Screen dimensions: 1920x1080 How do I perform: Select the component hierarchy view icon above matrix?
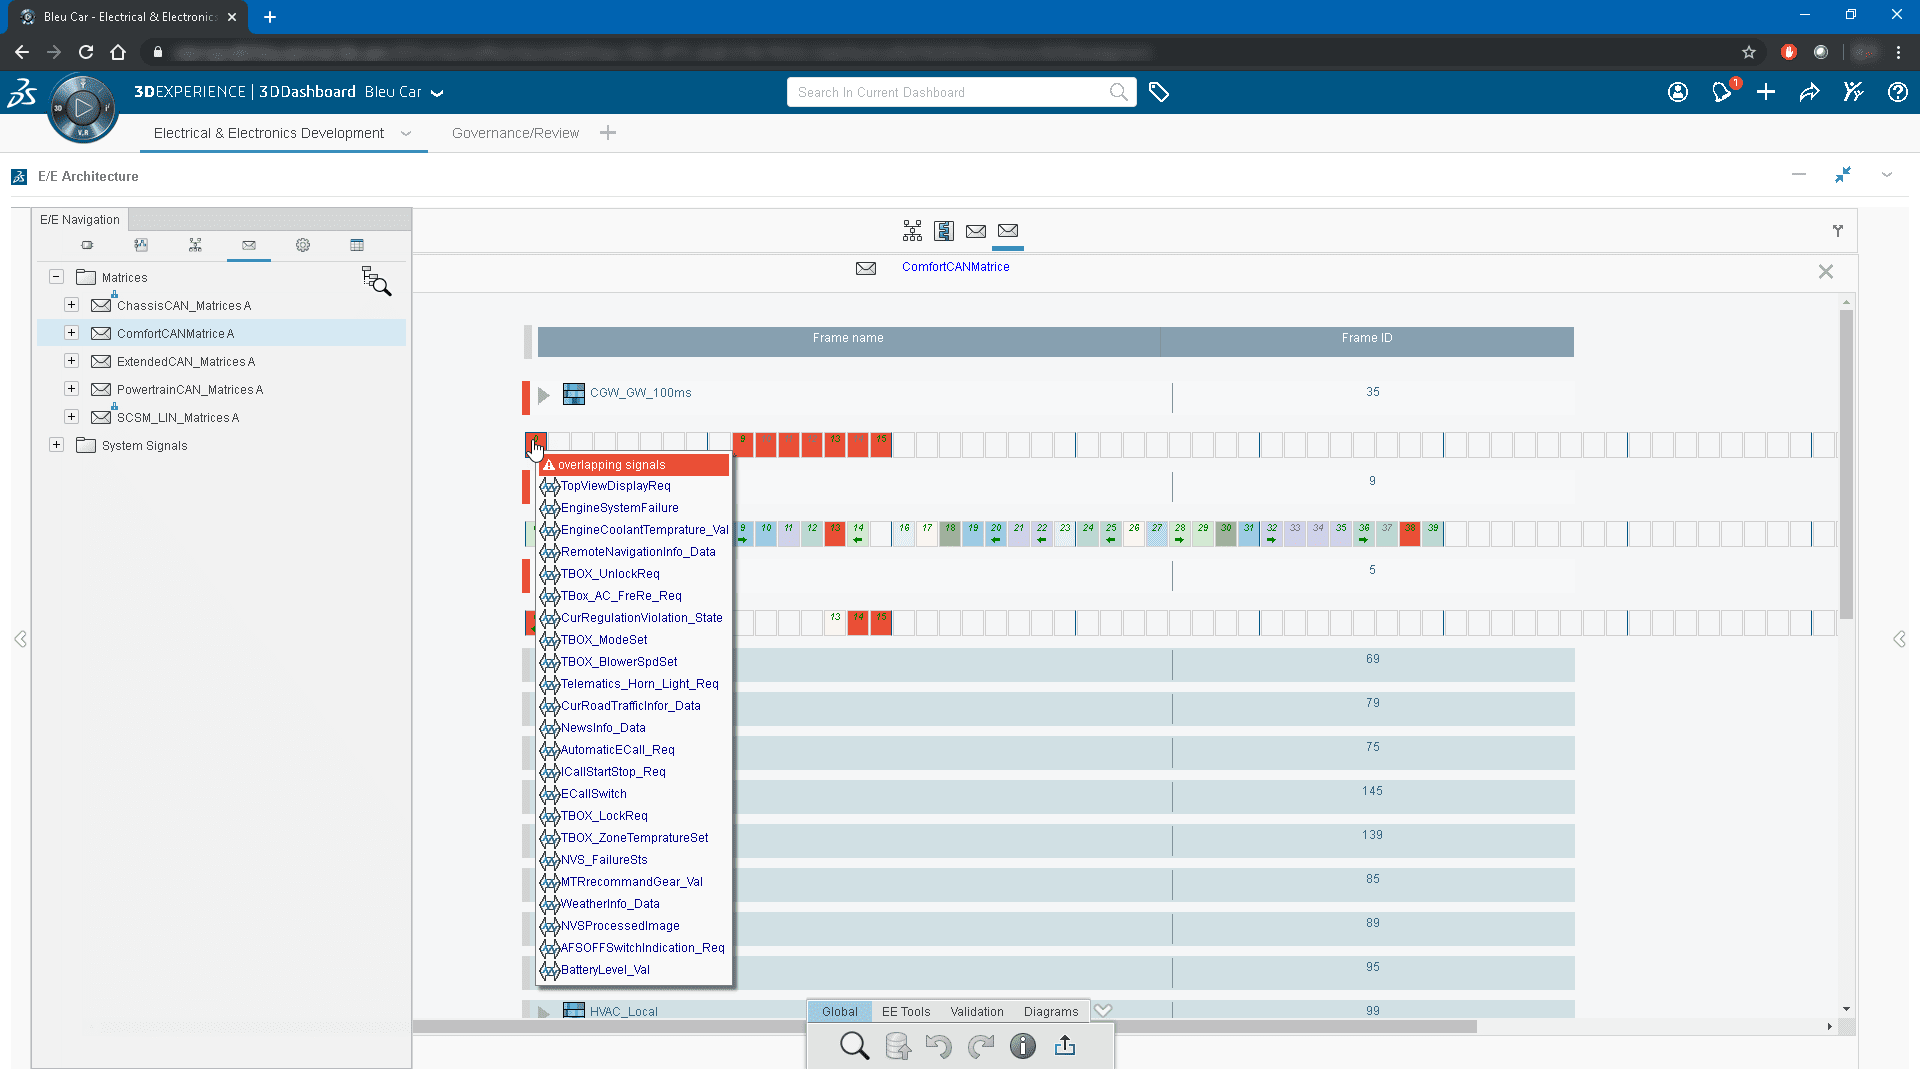912,231
